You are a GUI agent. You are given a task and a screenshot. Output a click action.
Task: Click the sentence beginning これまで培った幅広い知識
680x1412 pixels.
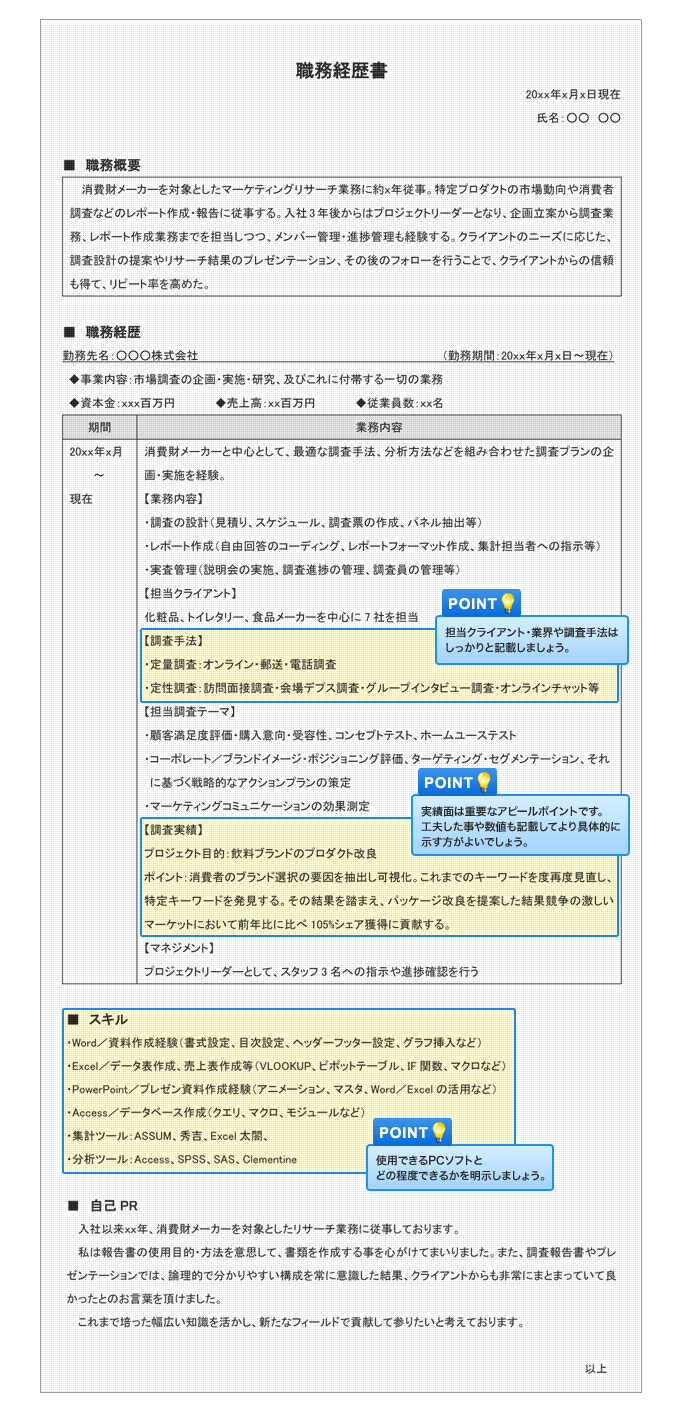point(301,1322)
